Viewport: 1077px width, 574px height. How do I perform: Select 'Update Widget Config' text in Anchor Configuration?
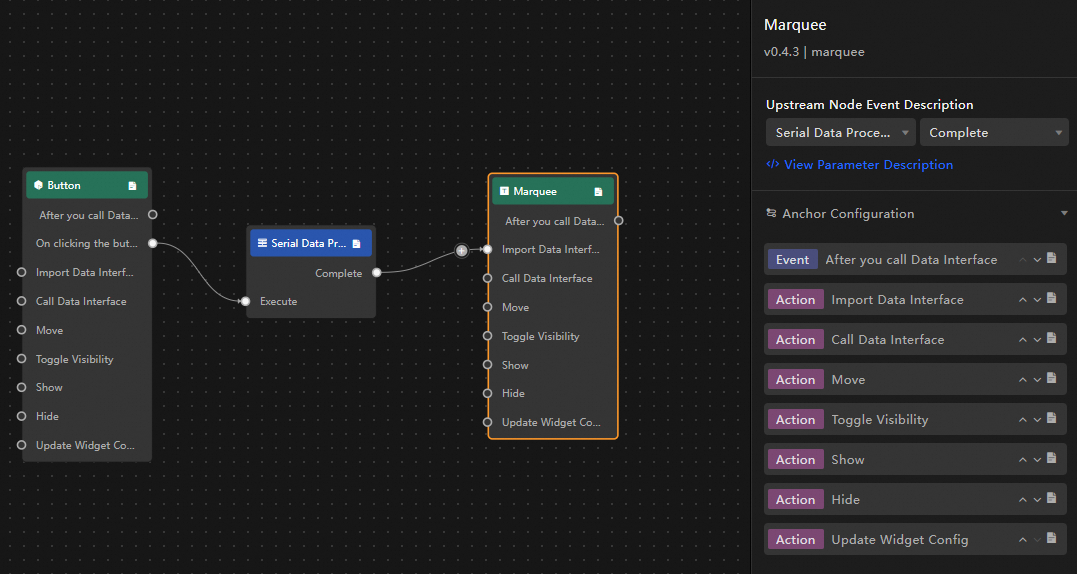900,540
